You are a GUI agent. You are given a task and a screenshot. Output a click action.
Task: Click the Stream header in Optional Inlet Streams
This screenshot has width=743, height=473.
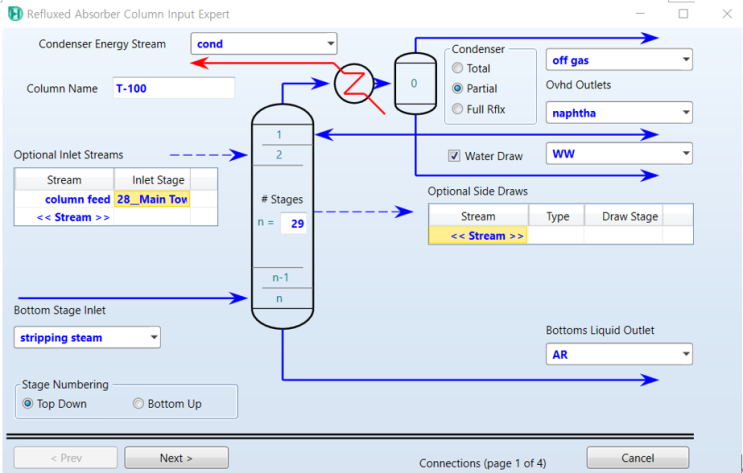tap(64, 180)
